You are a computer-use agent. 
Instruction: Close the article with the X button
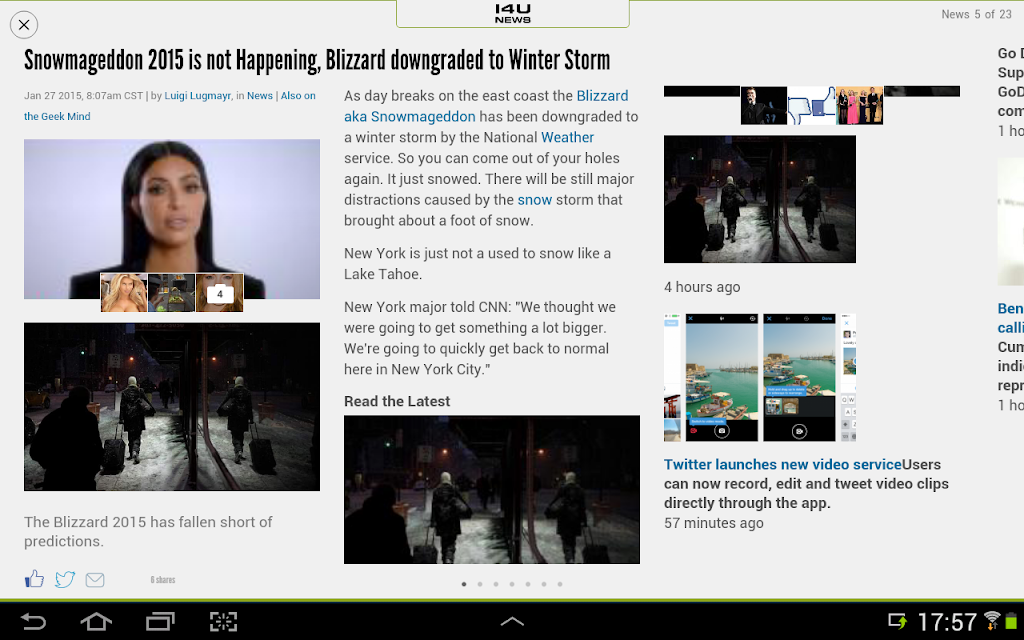coord(24,25)
